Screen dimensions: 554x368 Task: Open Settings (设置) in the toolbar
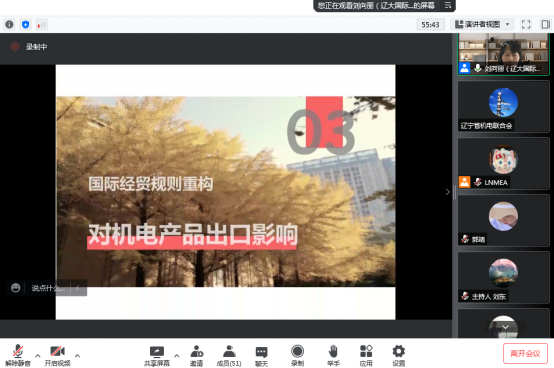click(399, 356)
